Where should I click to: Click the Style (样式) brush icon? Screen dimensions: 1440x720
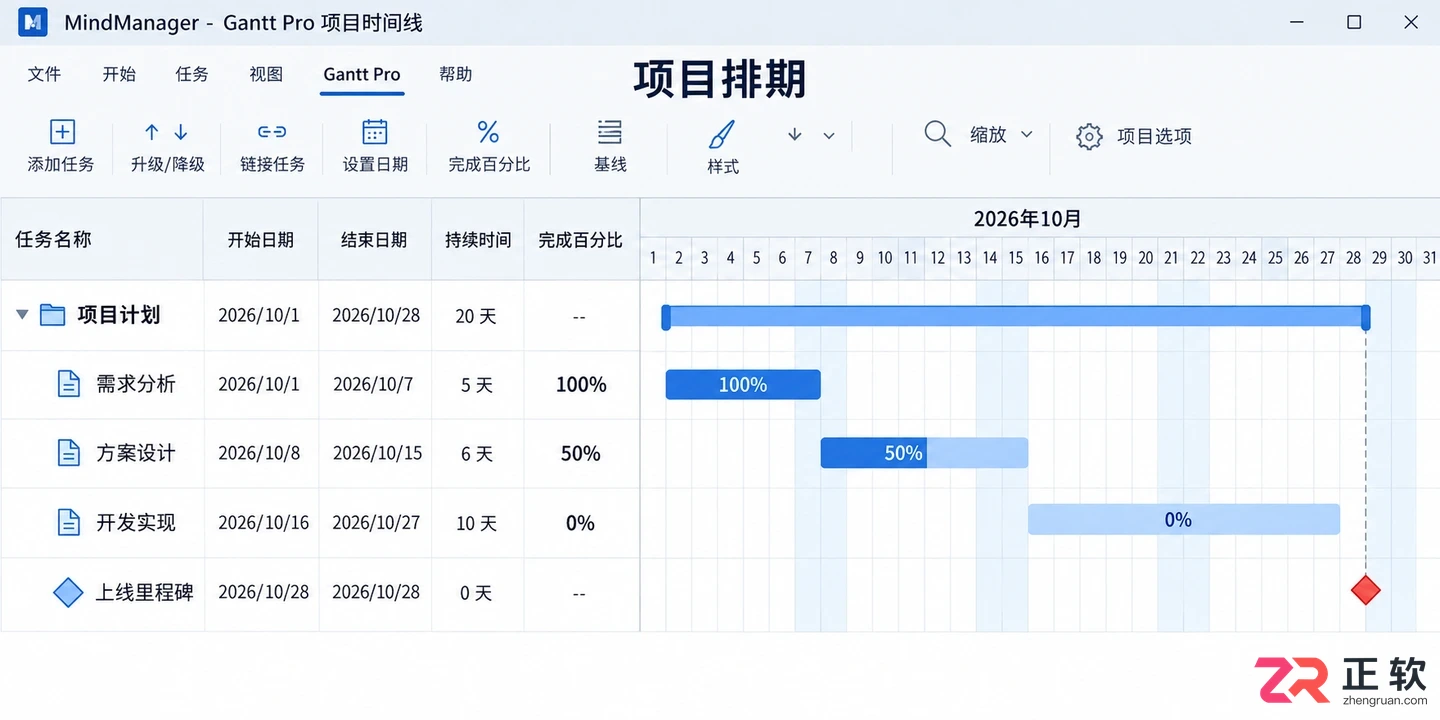722,134
